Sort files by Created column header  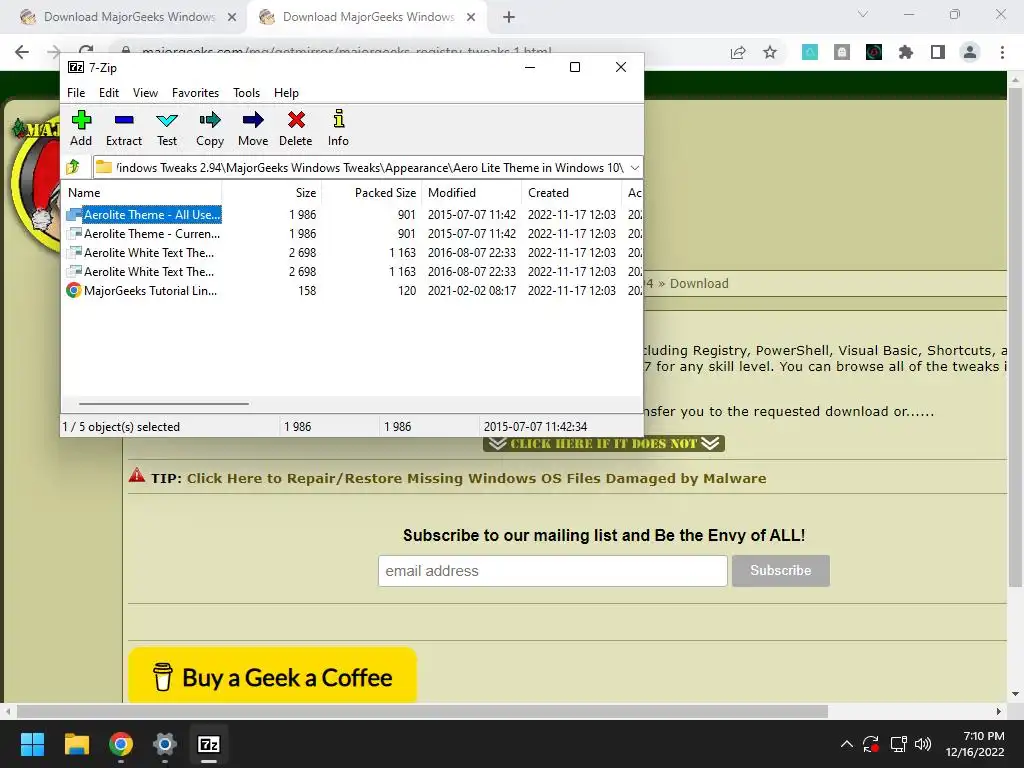(x=571, y=193)
